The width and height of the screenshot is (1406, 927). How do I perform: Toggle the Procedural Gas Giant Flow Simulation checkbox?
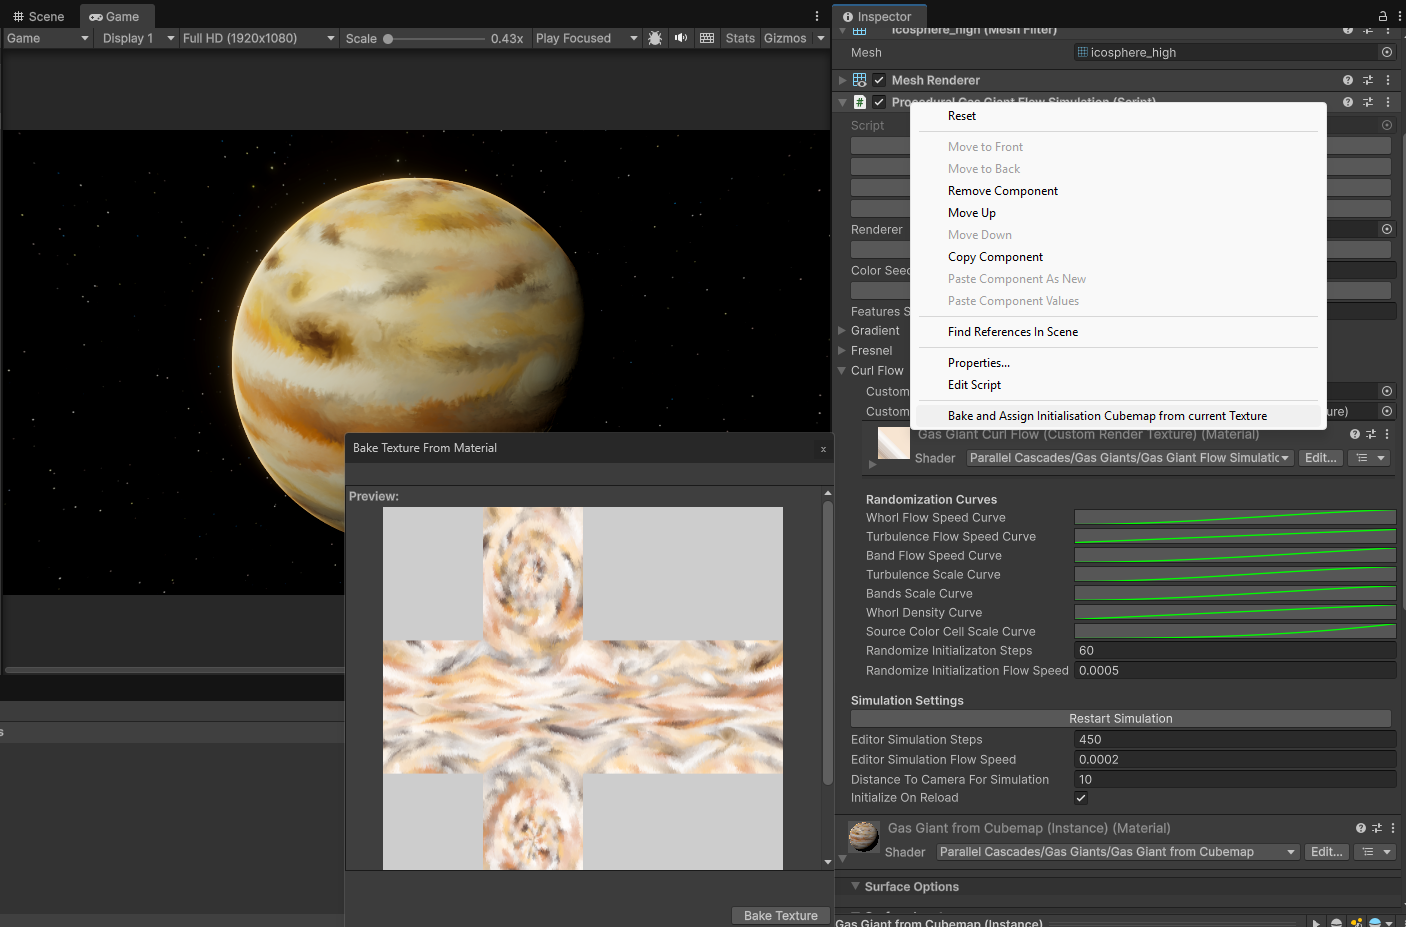tap(879, 101)
